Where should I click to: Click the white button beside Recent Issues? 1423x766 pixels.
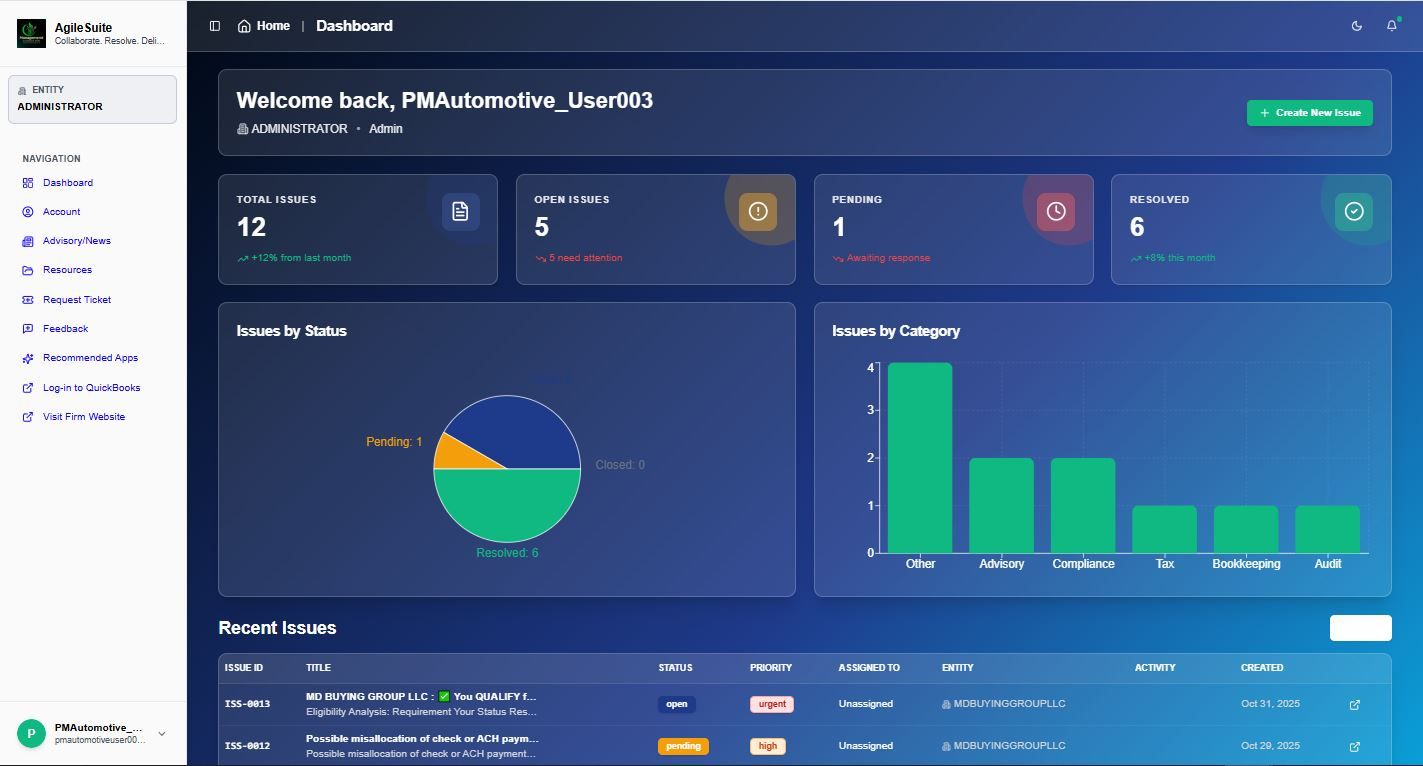(1360, 628)
